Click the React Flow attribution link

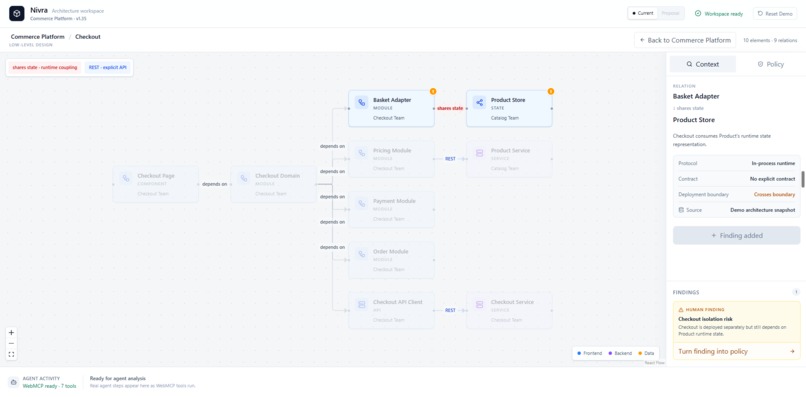(655, 363)
